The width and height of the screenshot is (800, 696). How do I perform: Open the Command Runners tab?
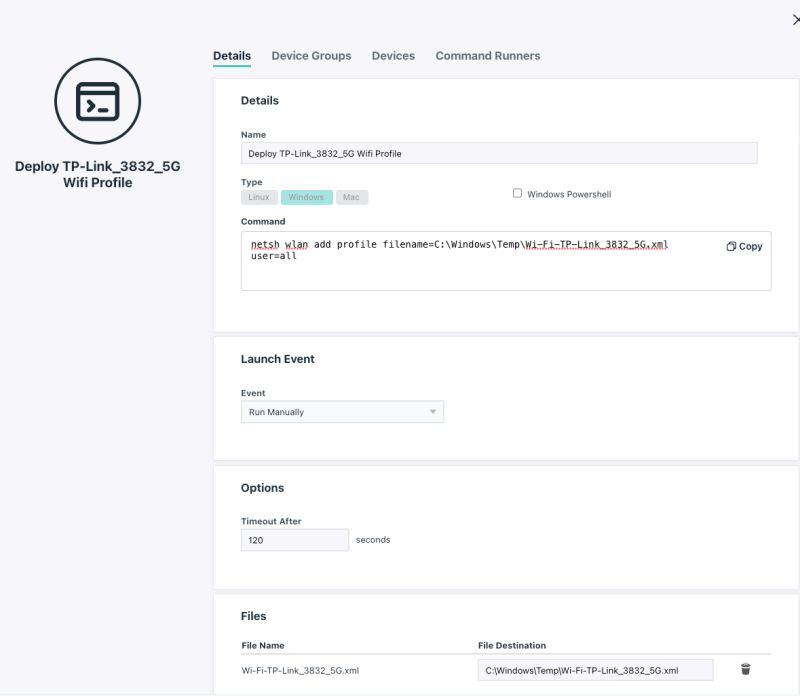pos(487,56)
